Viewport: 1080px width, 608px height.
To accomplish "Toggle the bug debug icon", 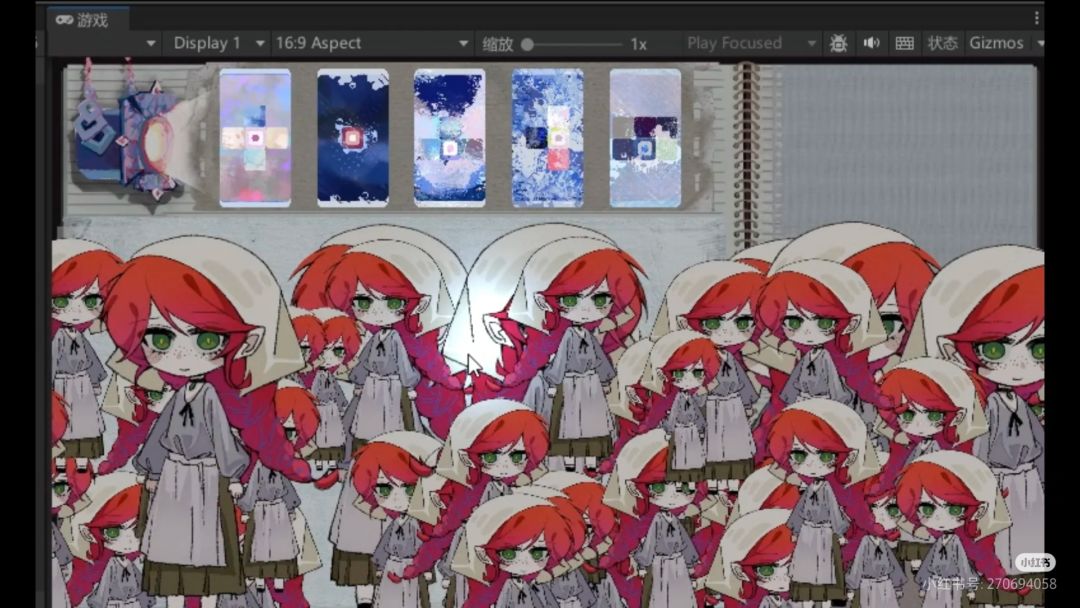I will pos(838,43).
